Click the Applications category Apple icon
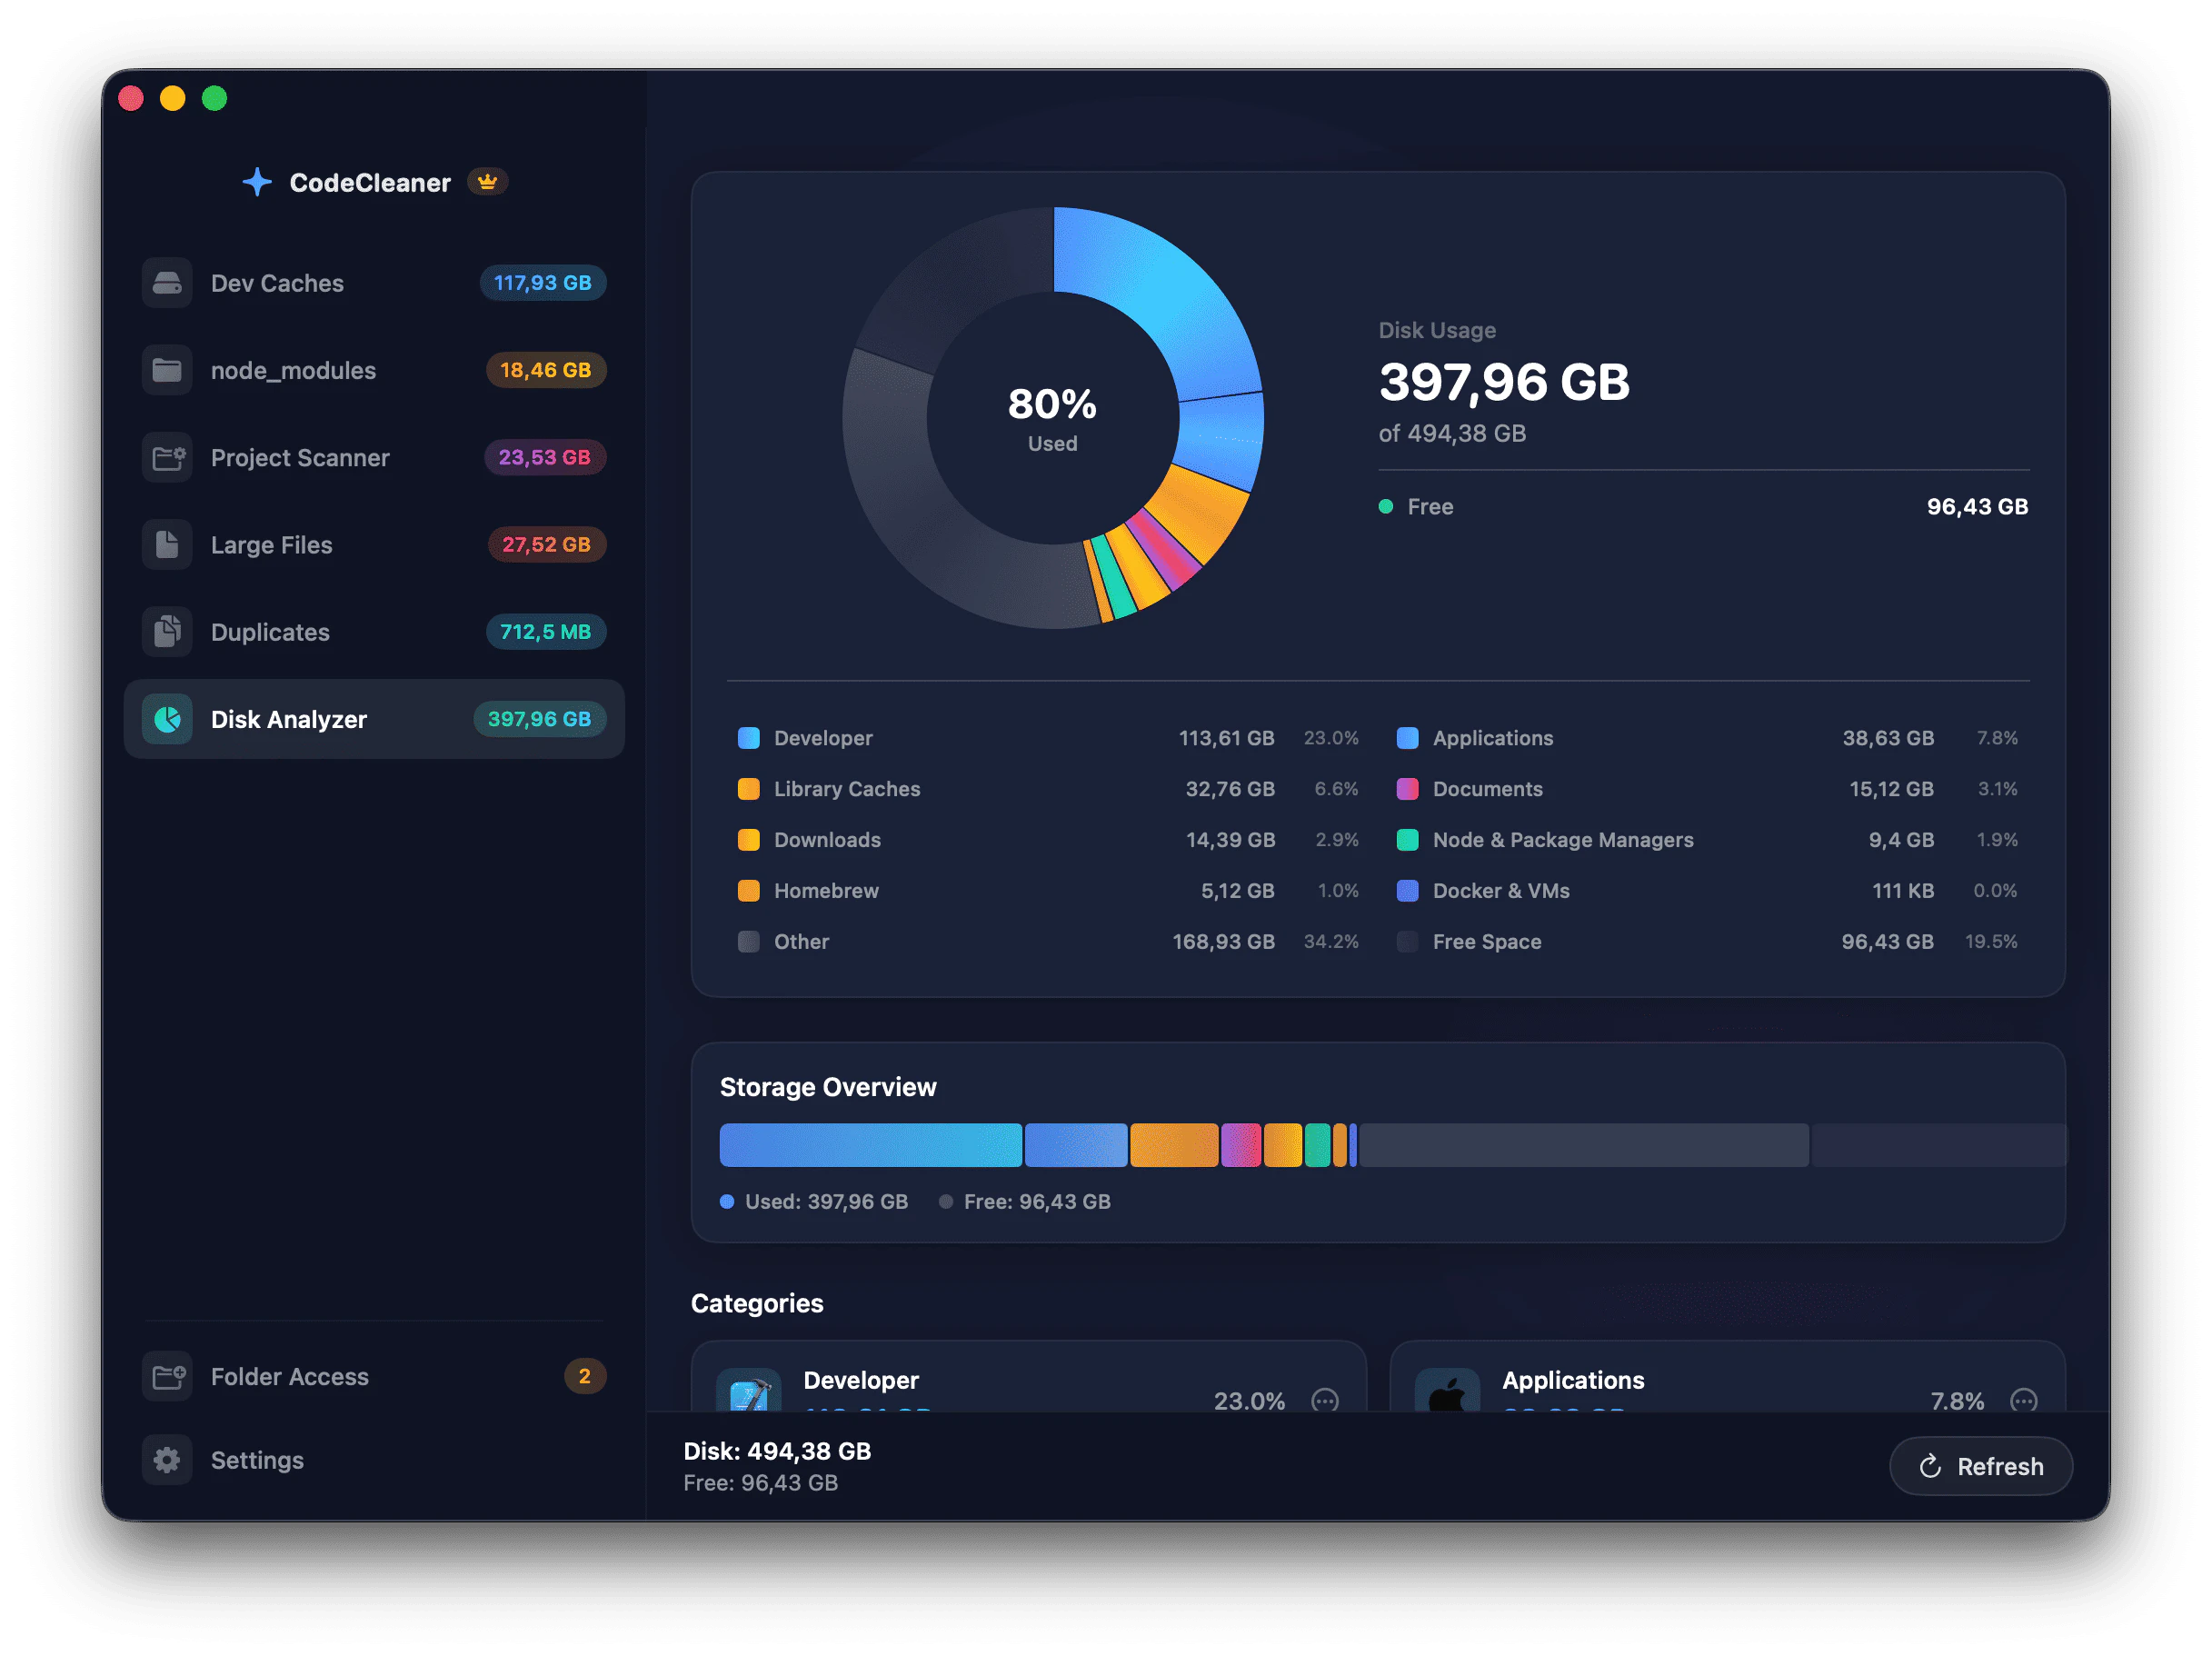2212x1656 pixels. coord(1449,1392)
